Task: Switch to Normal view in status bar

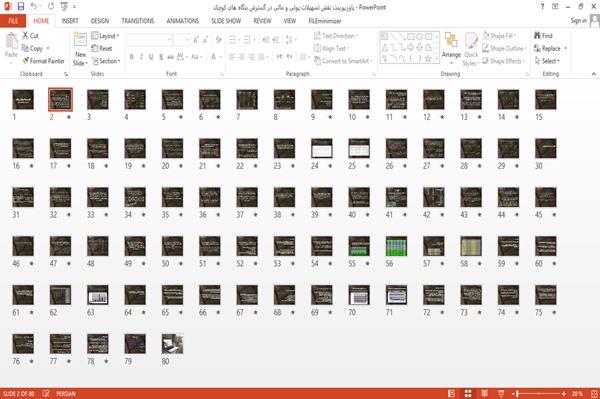Action: point(452,393)
